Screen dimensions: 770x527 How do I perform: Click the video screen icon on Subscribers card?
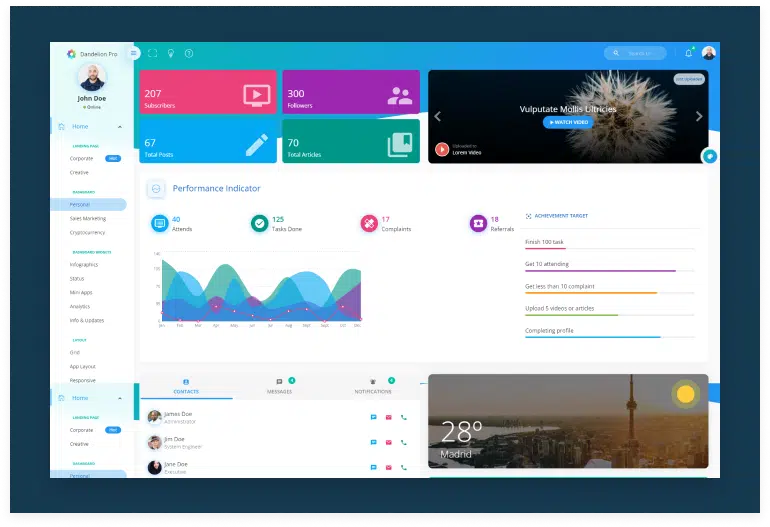[x=256, y=95]
